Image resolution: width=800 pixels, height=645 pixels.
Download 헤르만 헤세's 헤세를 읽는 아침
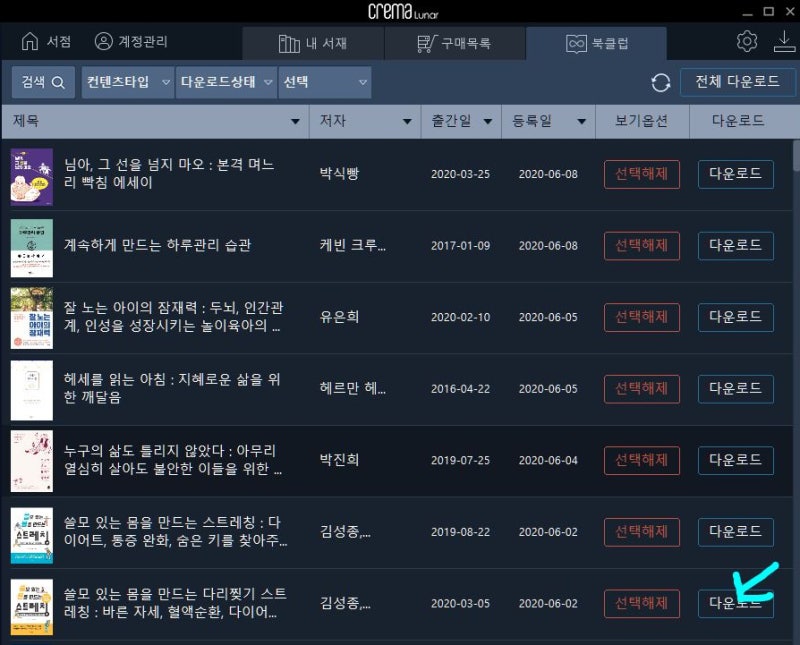click(736, 389)
